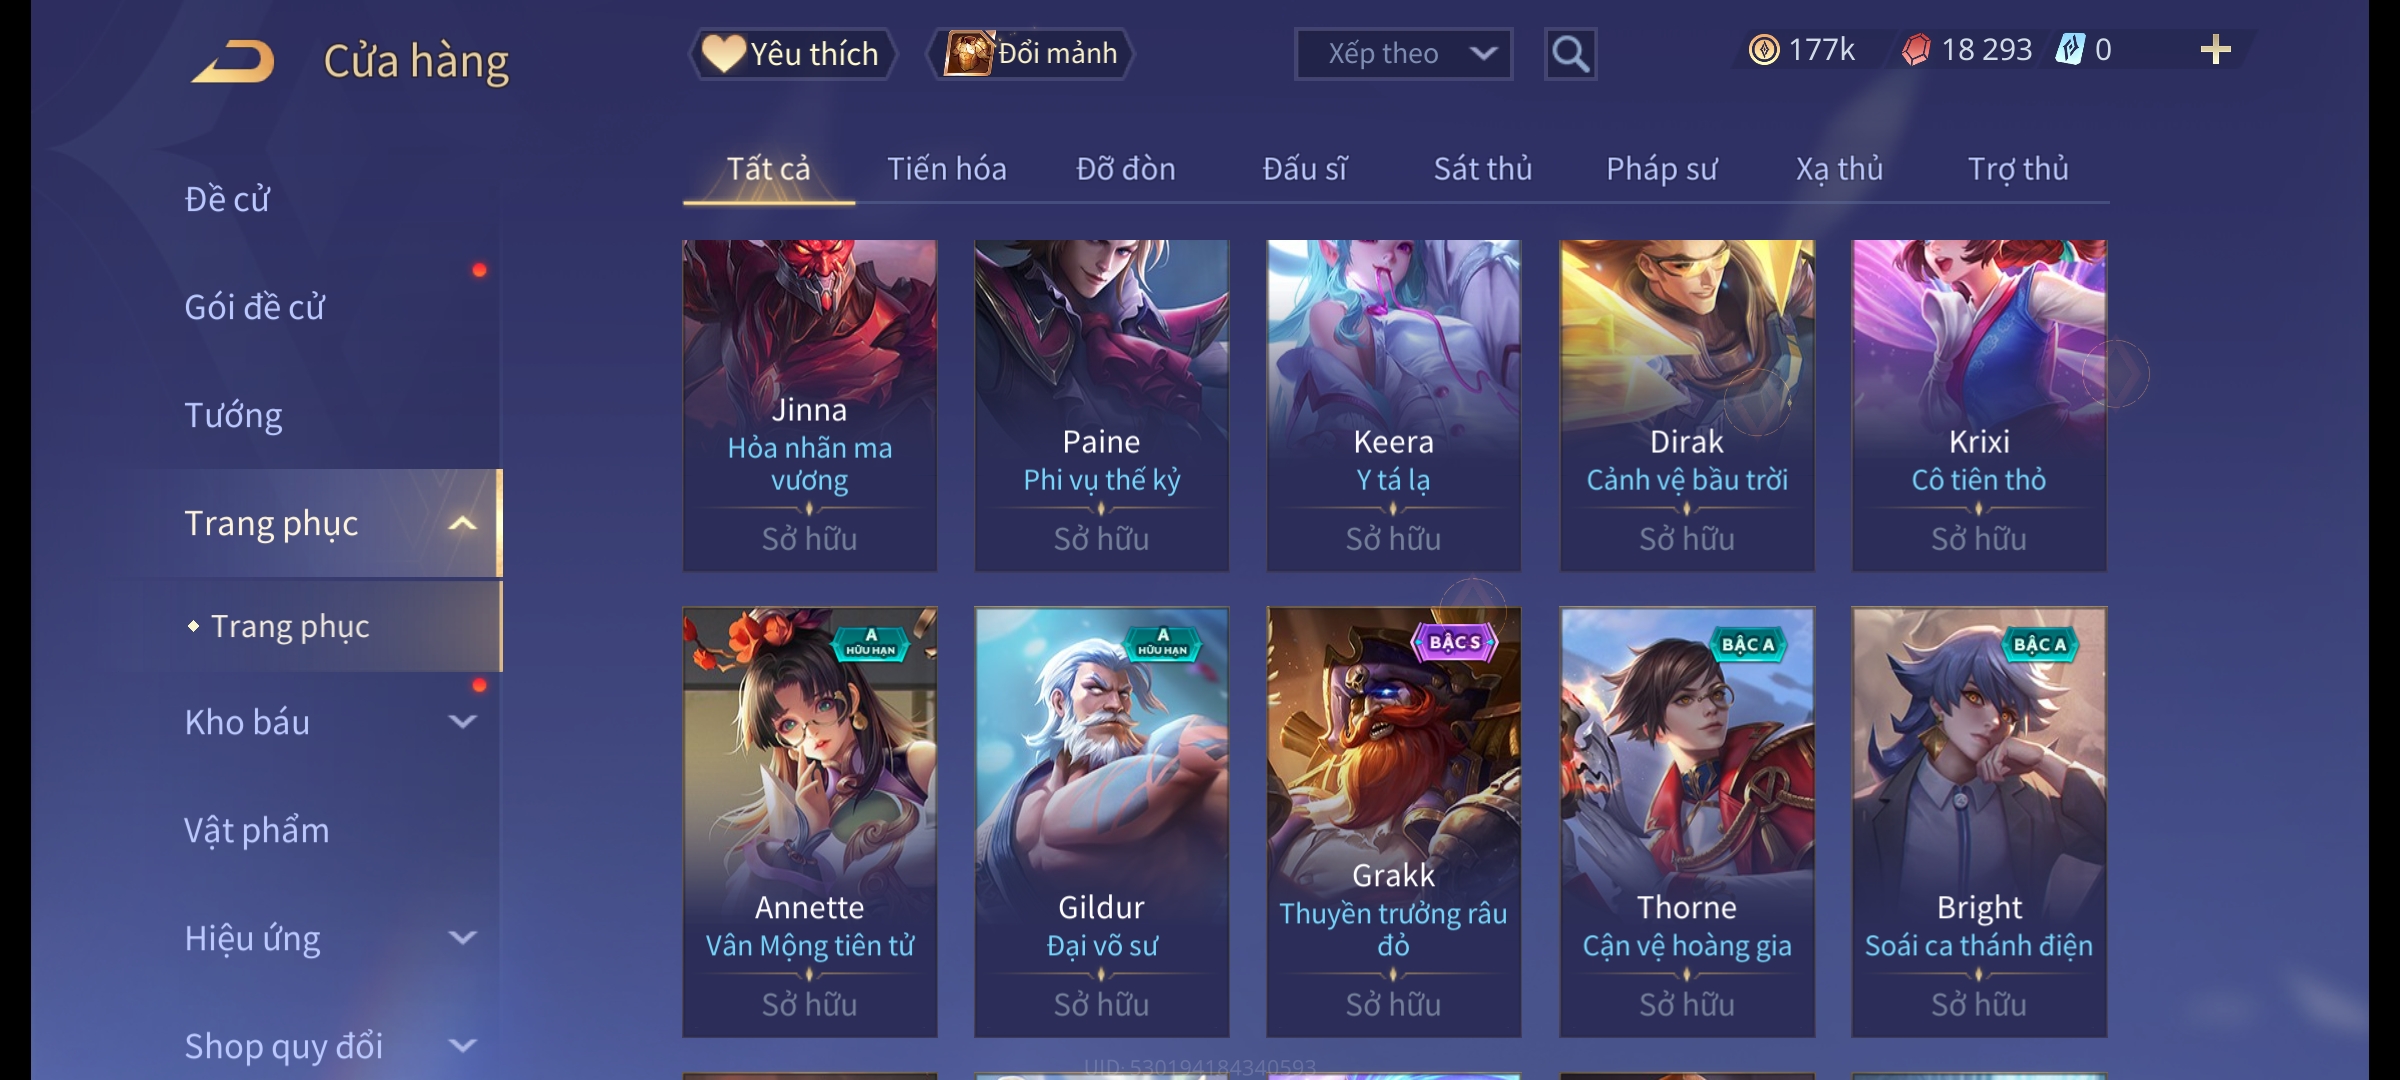This screenshot has height=1080, width=2400.
Task: Go back using the arrow icon
Action: [234, 61]
